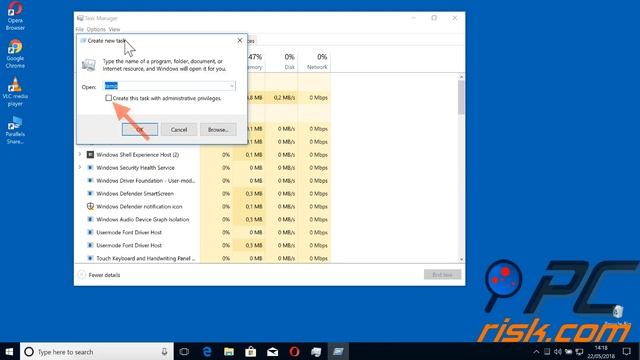Screen dimensions: 640x360
Task: Sort by the Disk column header
Action: (x=282, y=61)
